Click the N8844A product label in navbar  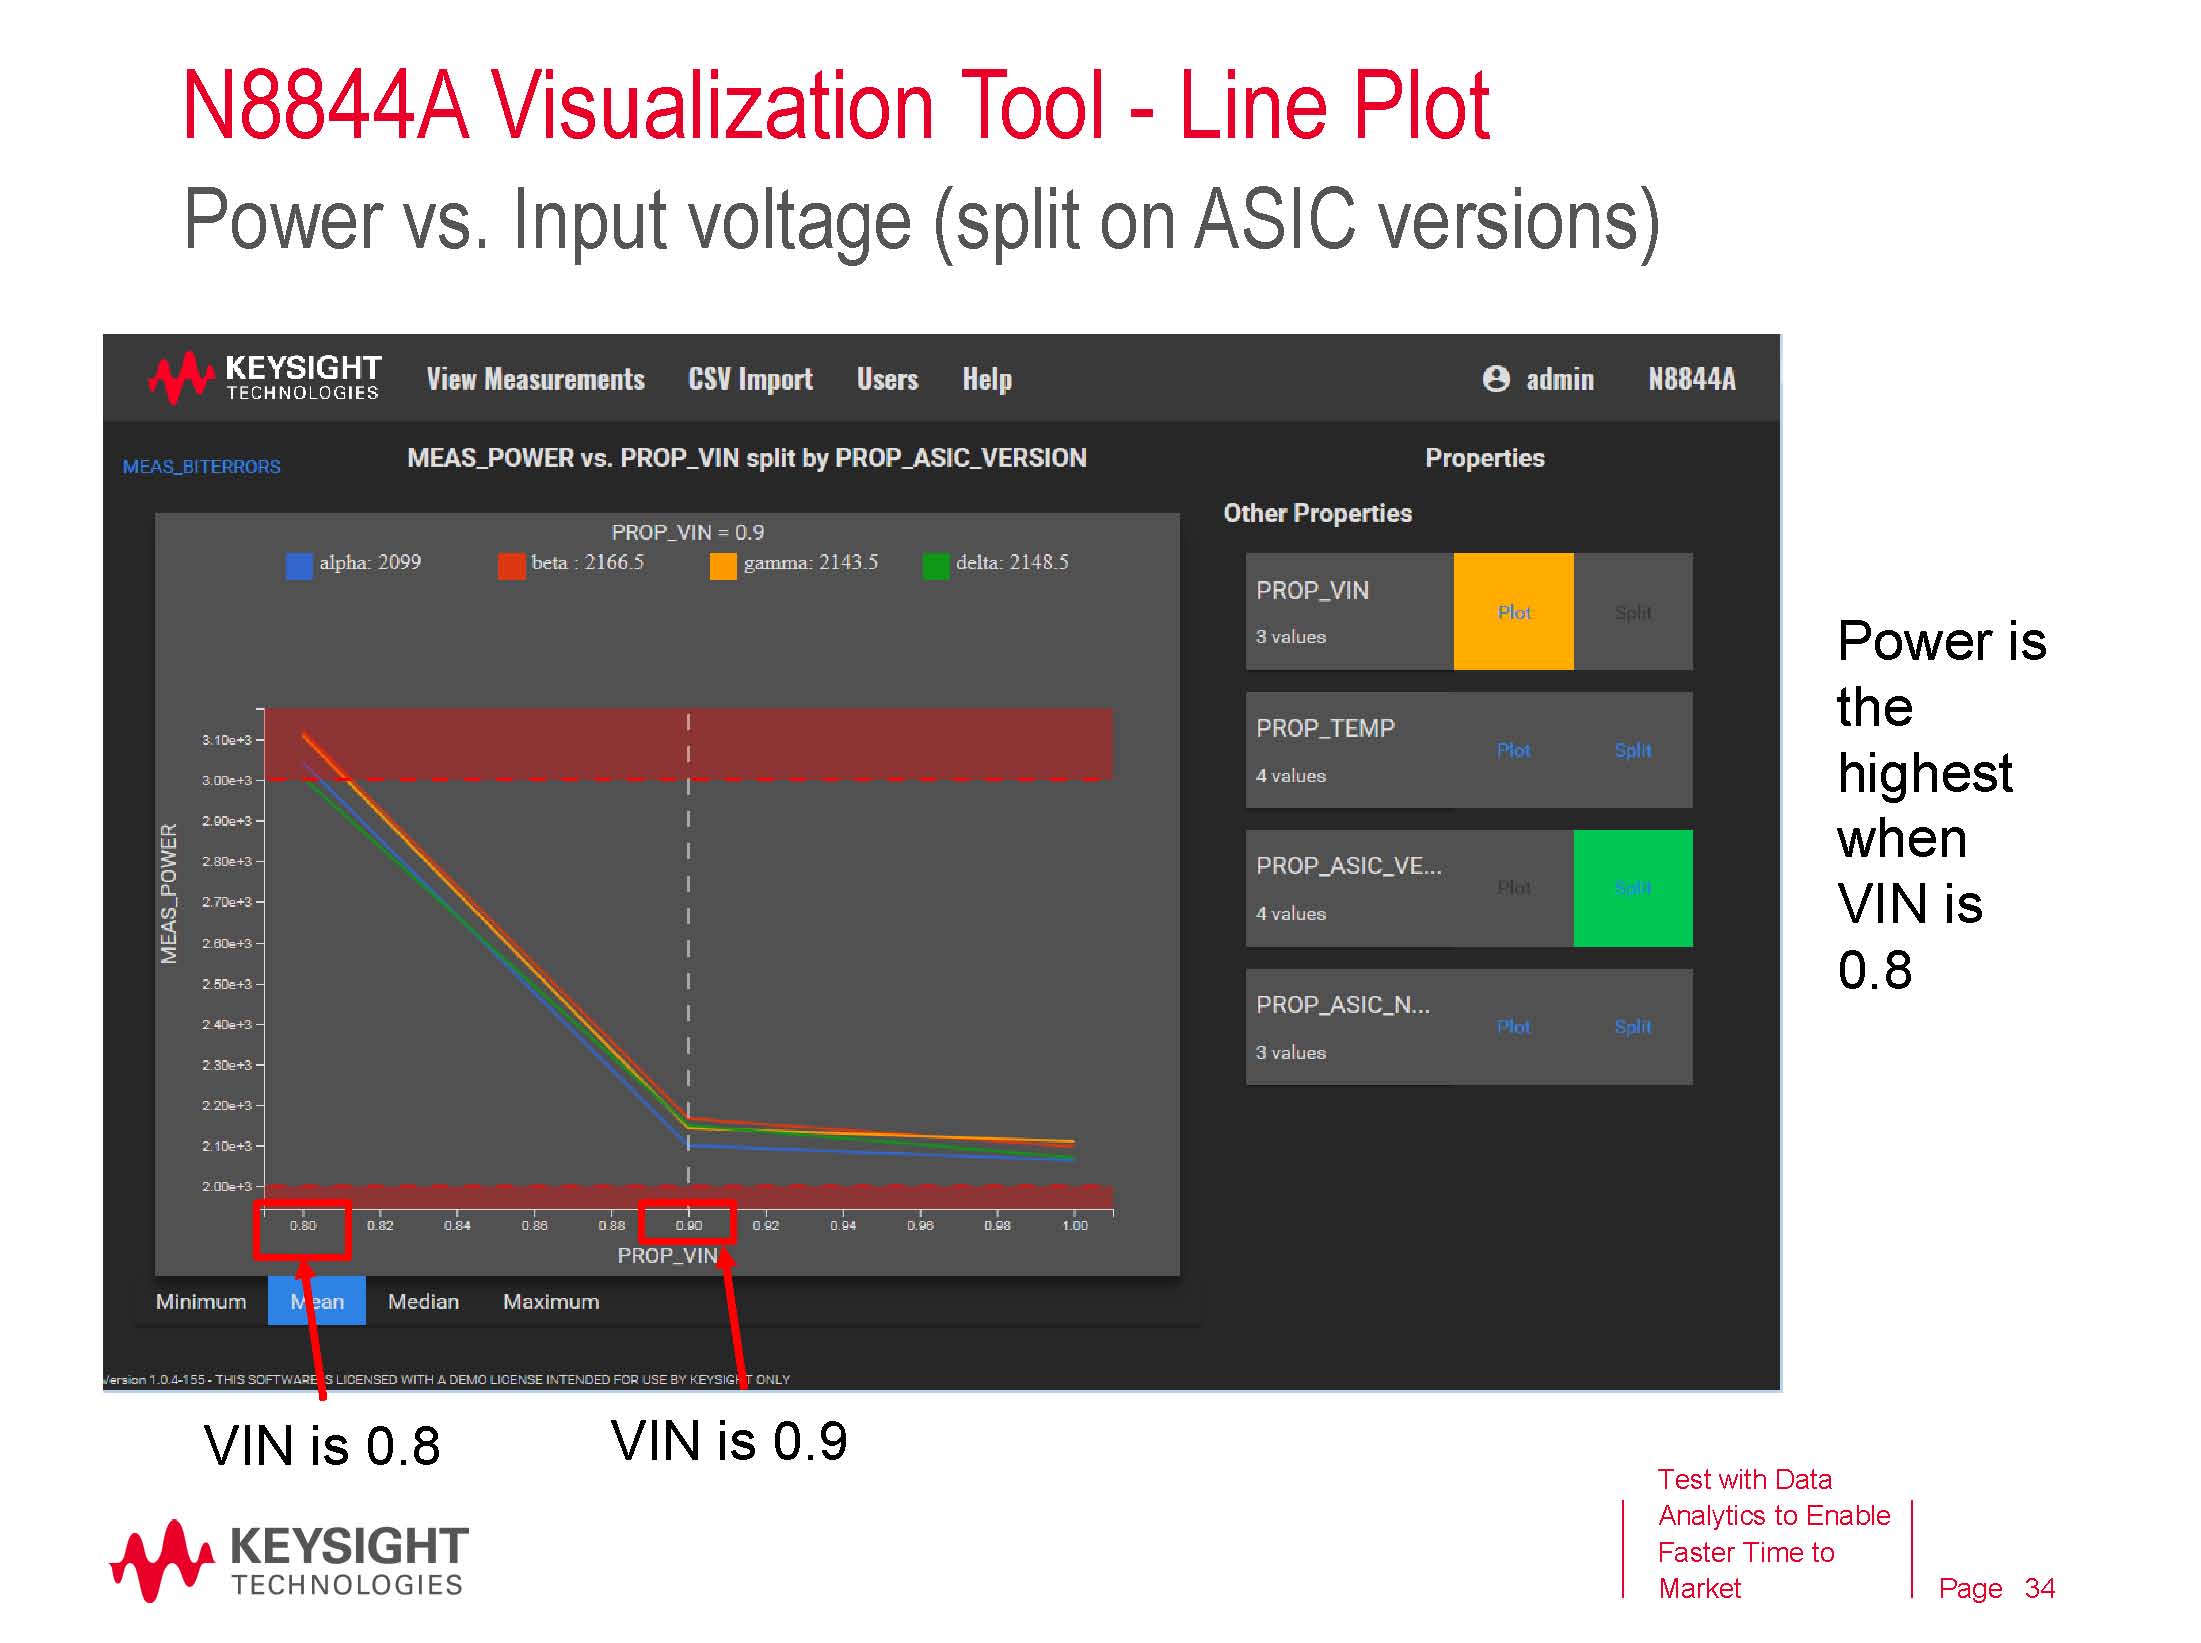click(1691, 379)
